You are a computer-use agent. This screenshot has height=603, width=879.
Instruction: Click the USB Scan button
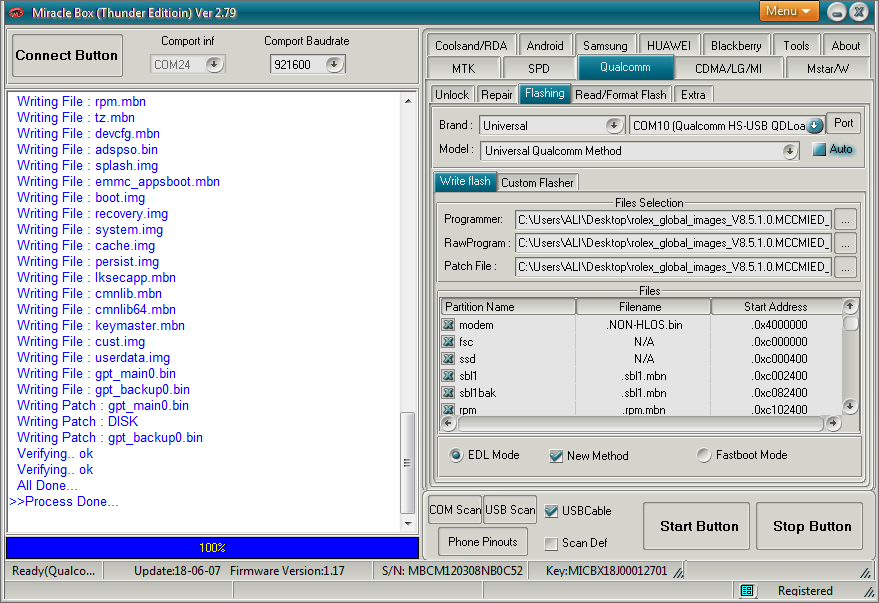coord(510,509)
